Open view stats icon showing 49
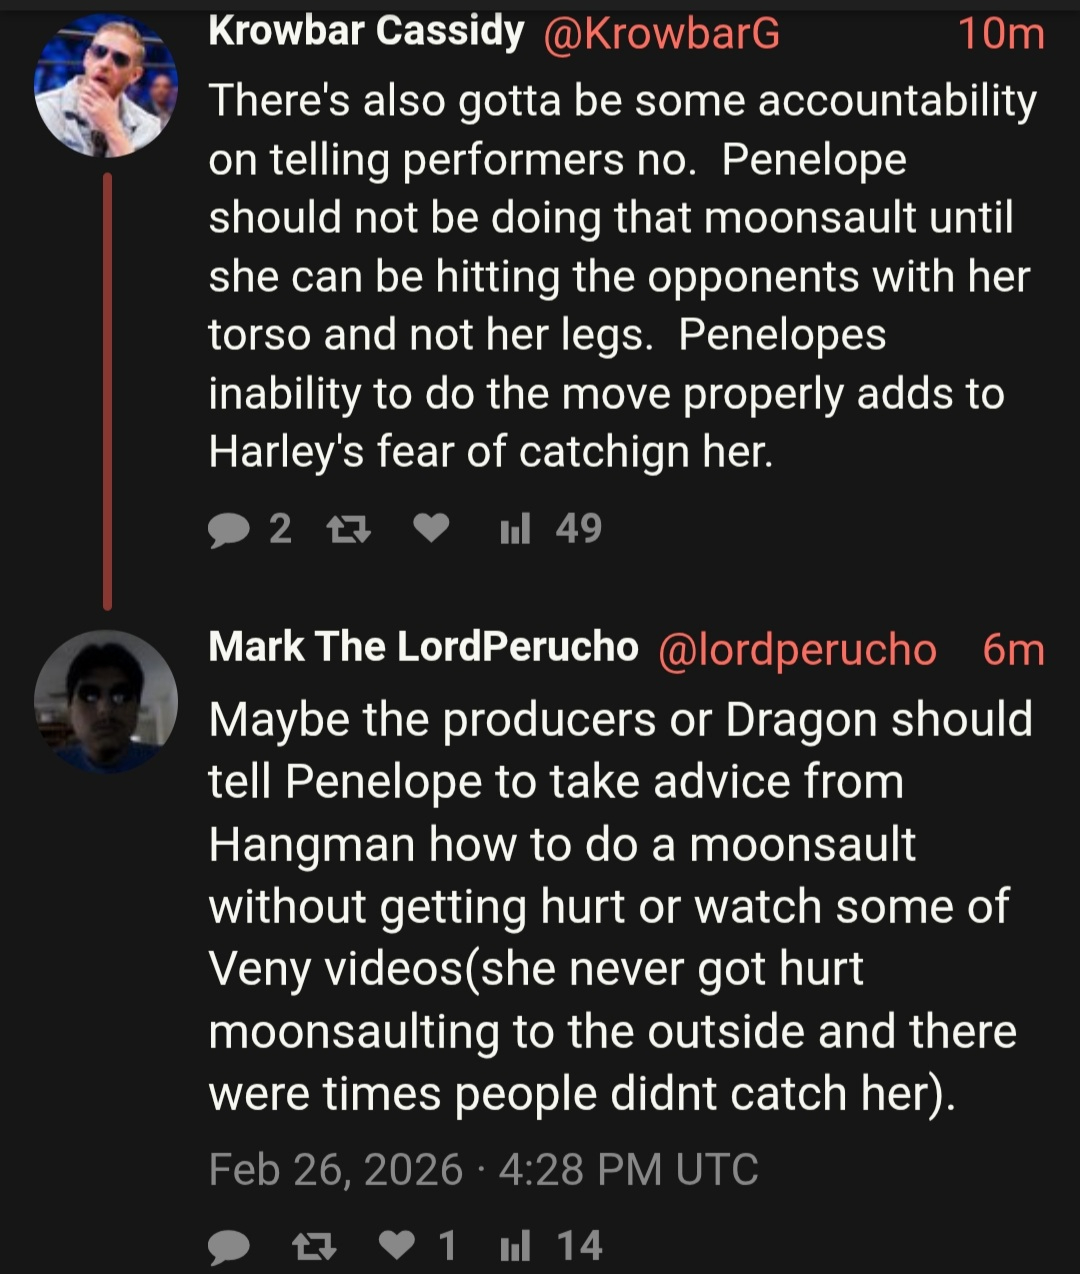The width and height of the screenshot is (1080, 1274). pos(514,530)
